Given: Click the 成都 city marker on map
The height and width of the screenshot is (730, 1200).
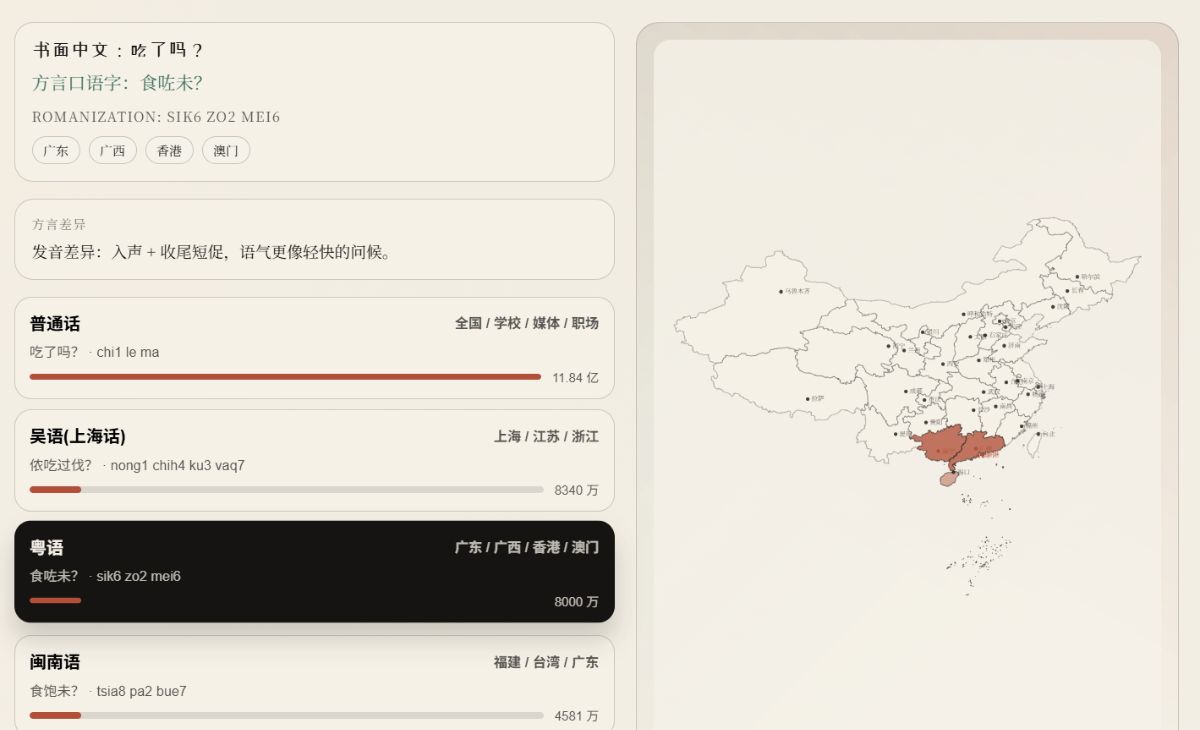Looking at the screenshot, I should tap(907, 391).
